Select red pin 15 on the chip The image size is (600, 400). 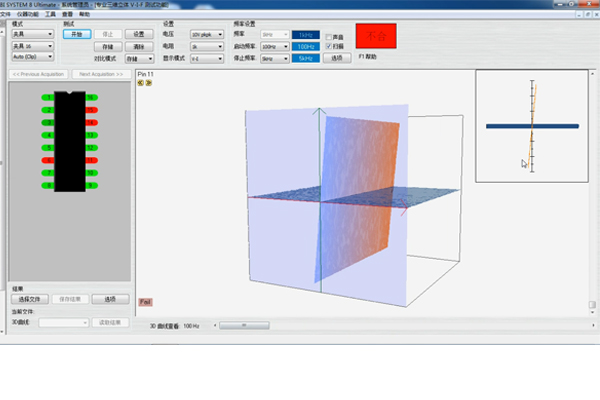[91, 109]
